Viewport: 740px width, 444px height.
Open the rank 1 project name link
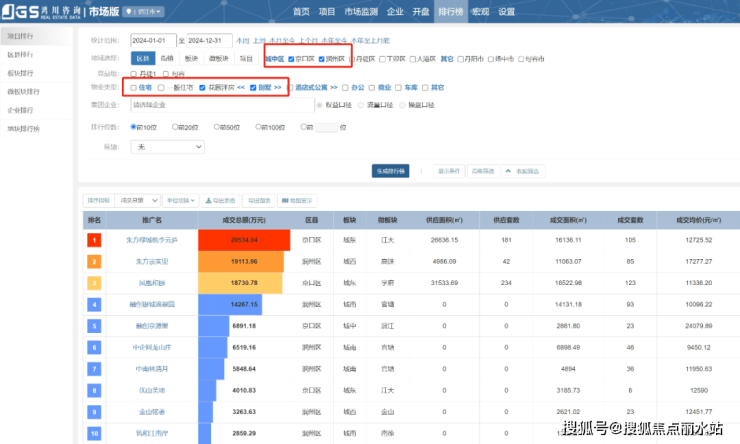151,240
